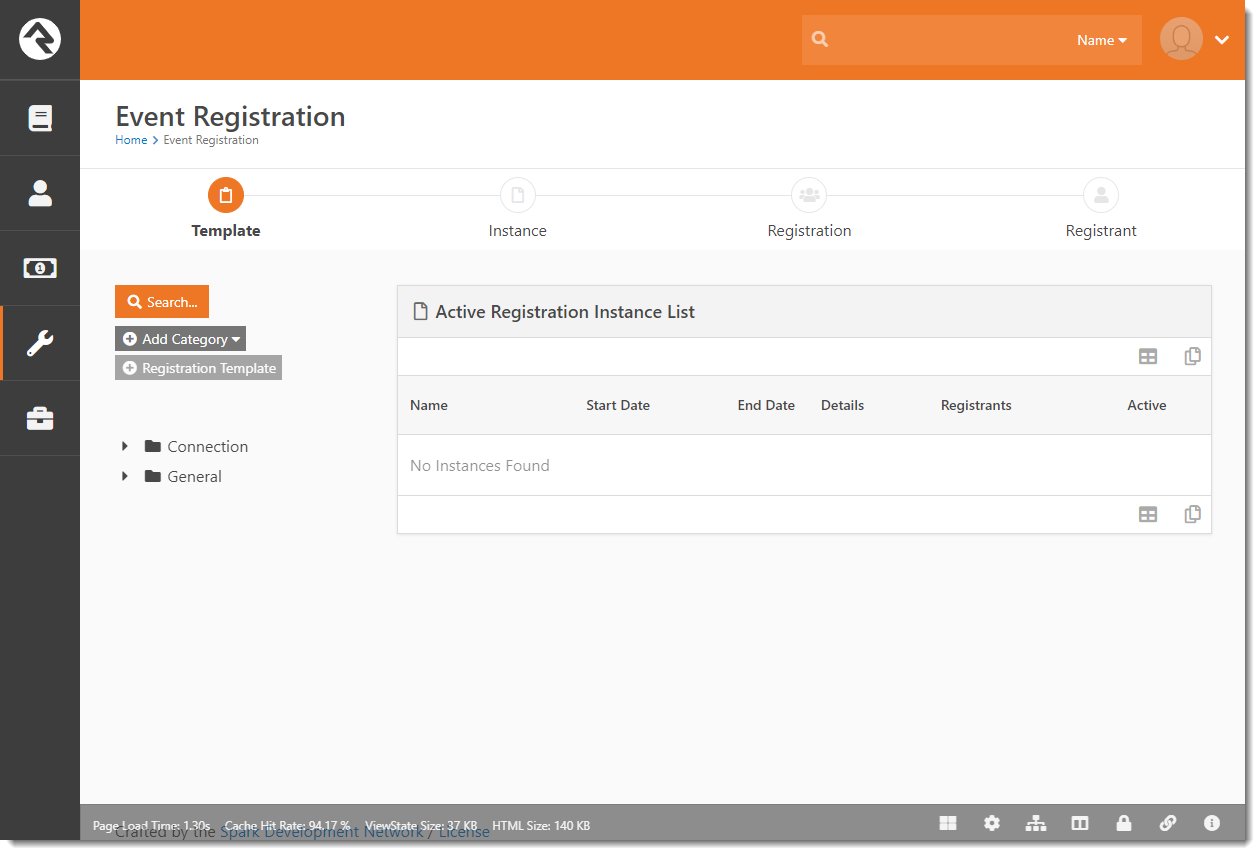The height and width of the screenshot is (855, 1260).
Task: Open the People sidebar menu icon
Action: [40, 193]
